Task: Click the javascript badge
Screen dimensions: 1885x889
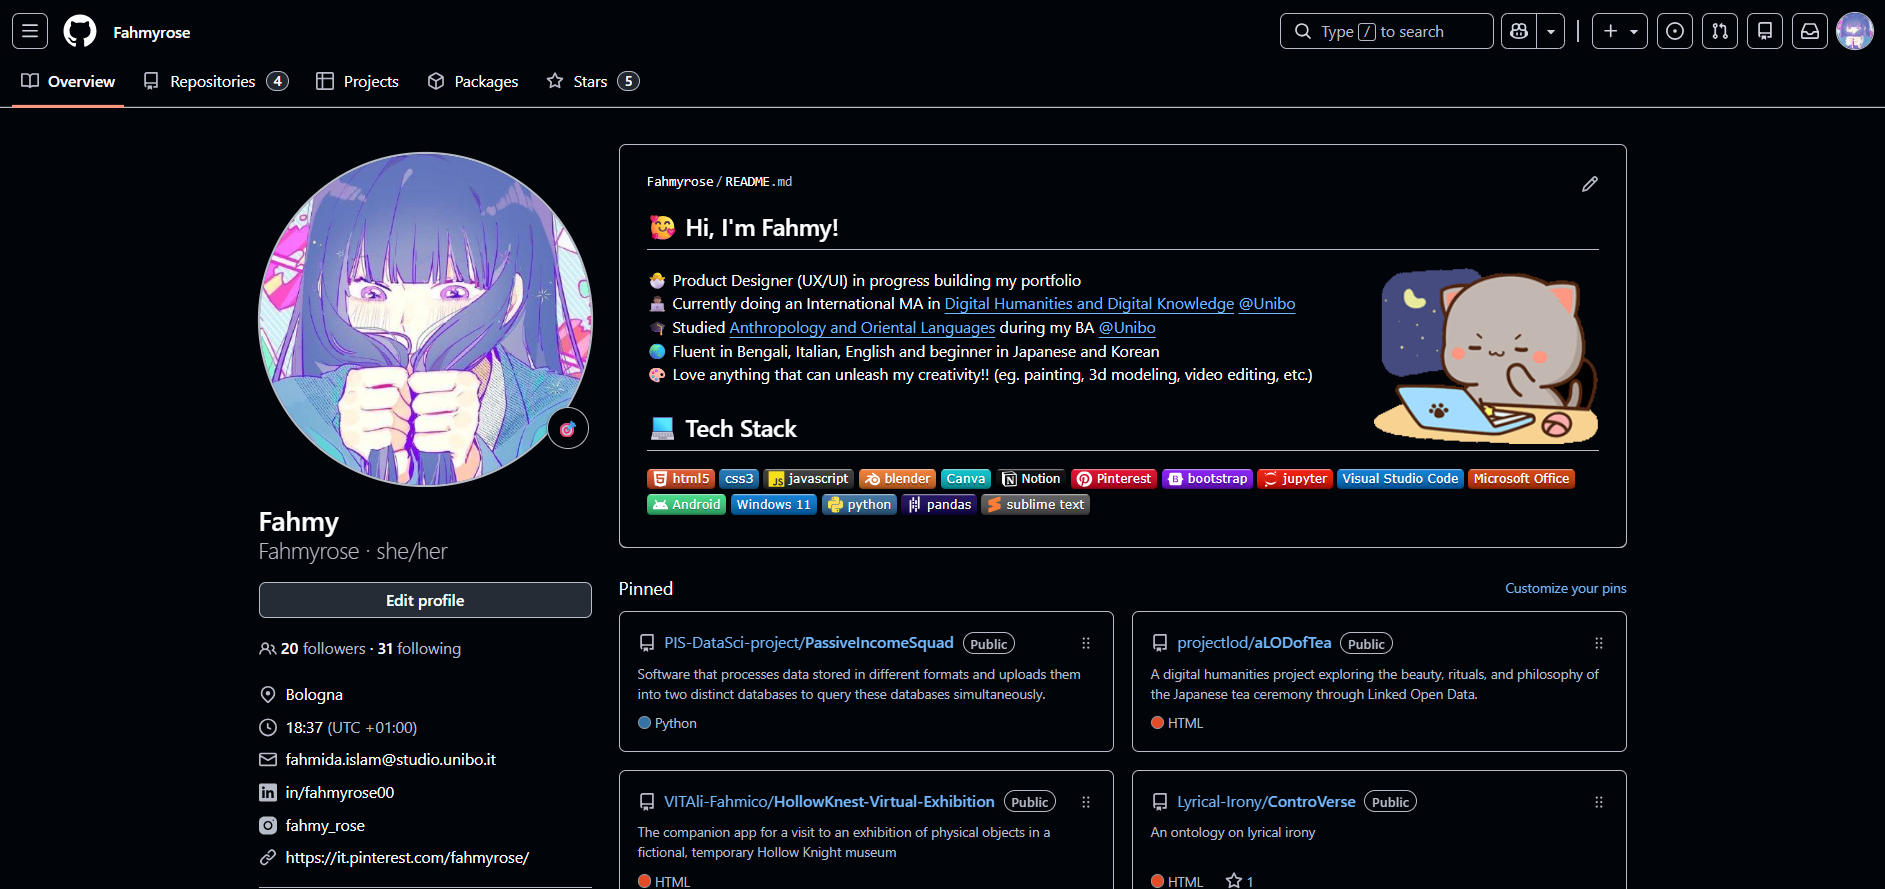Action: (808, 478)
